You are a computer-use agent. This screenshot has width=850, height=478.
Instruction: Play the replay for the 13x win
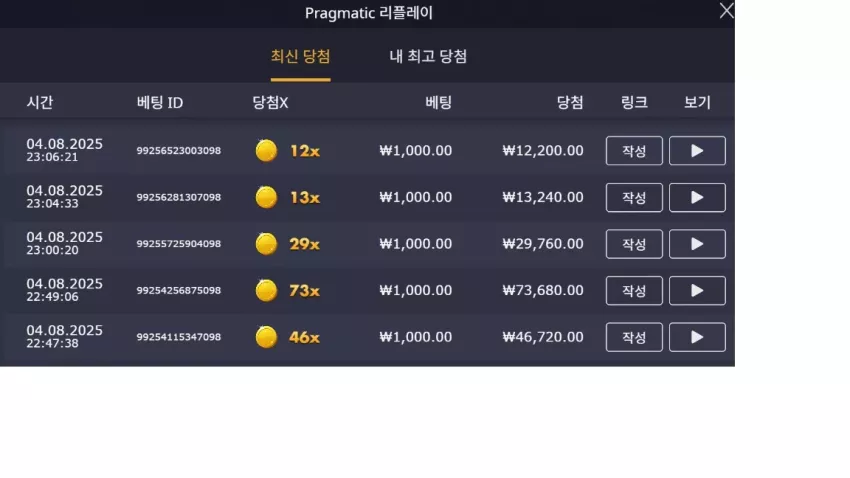click(x=697, y=197)
